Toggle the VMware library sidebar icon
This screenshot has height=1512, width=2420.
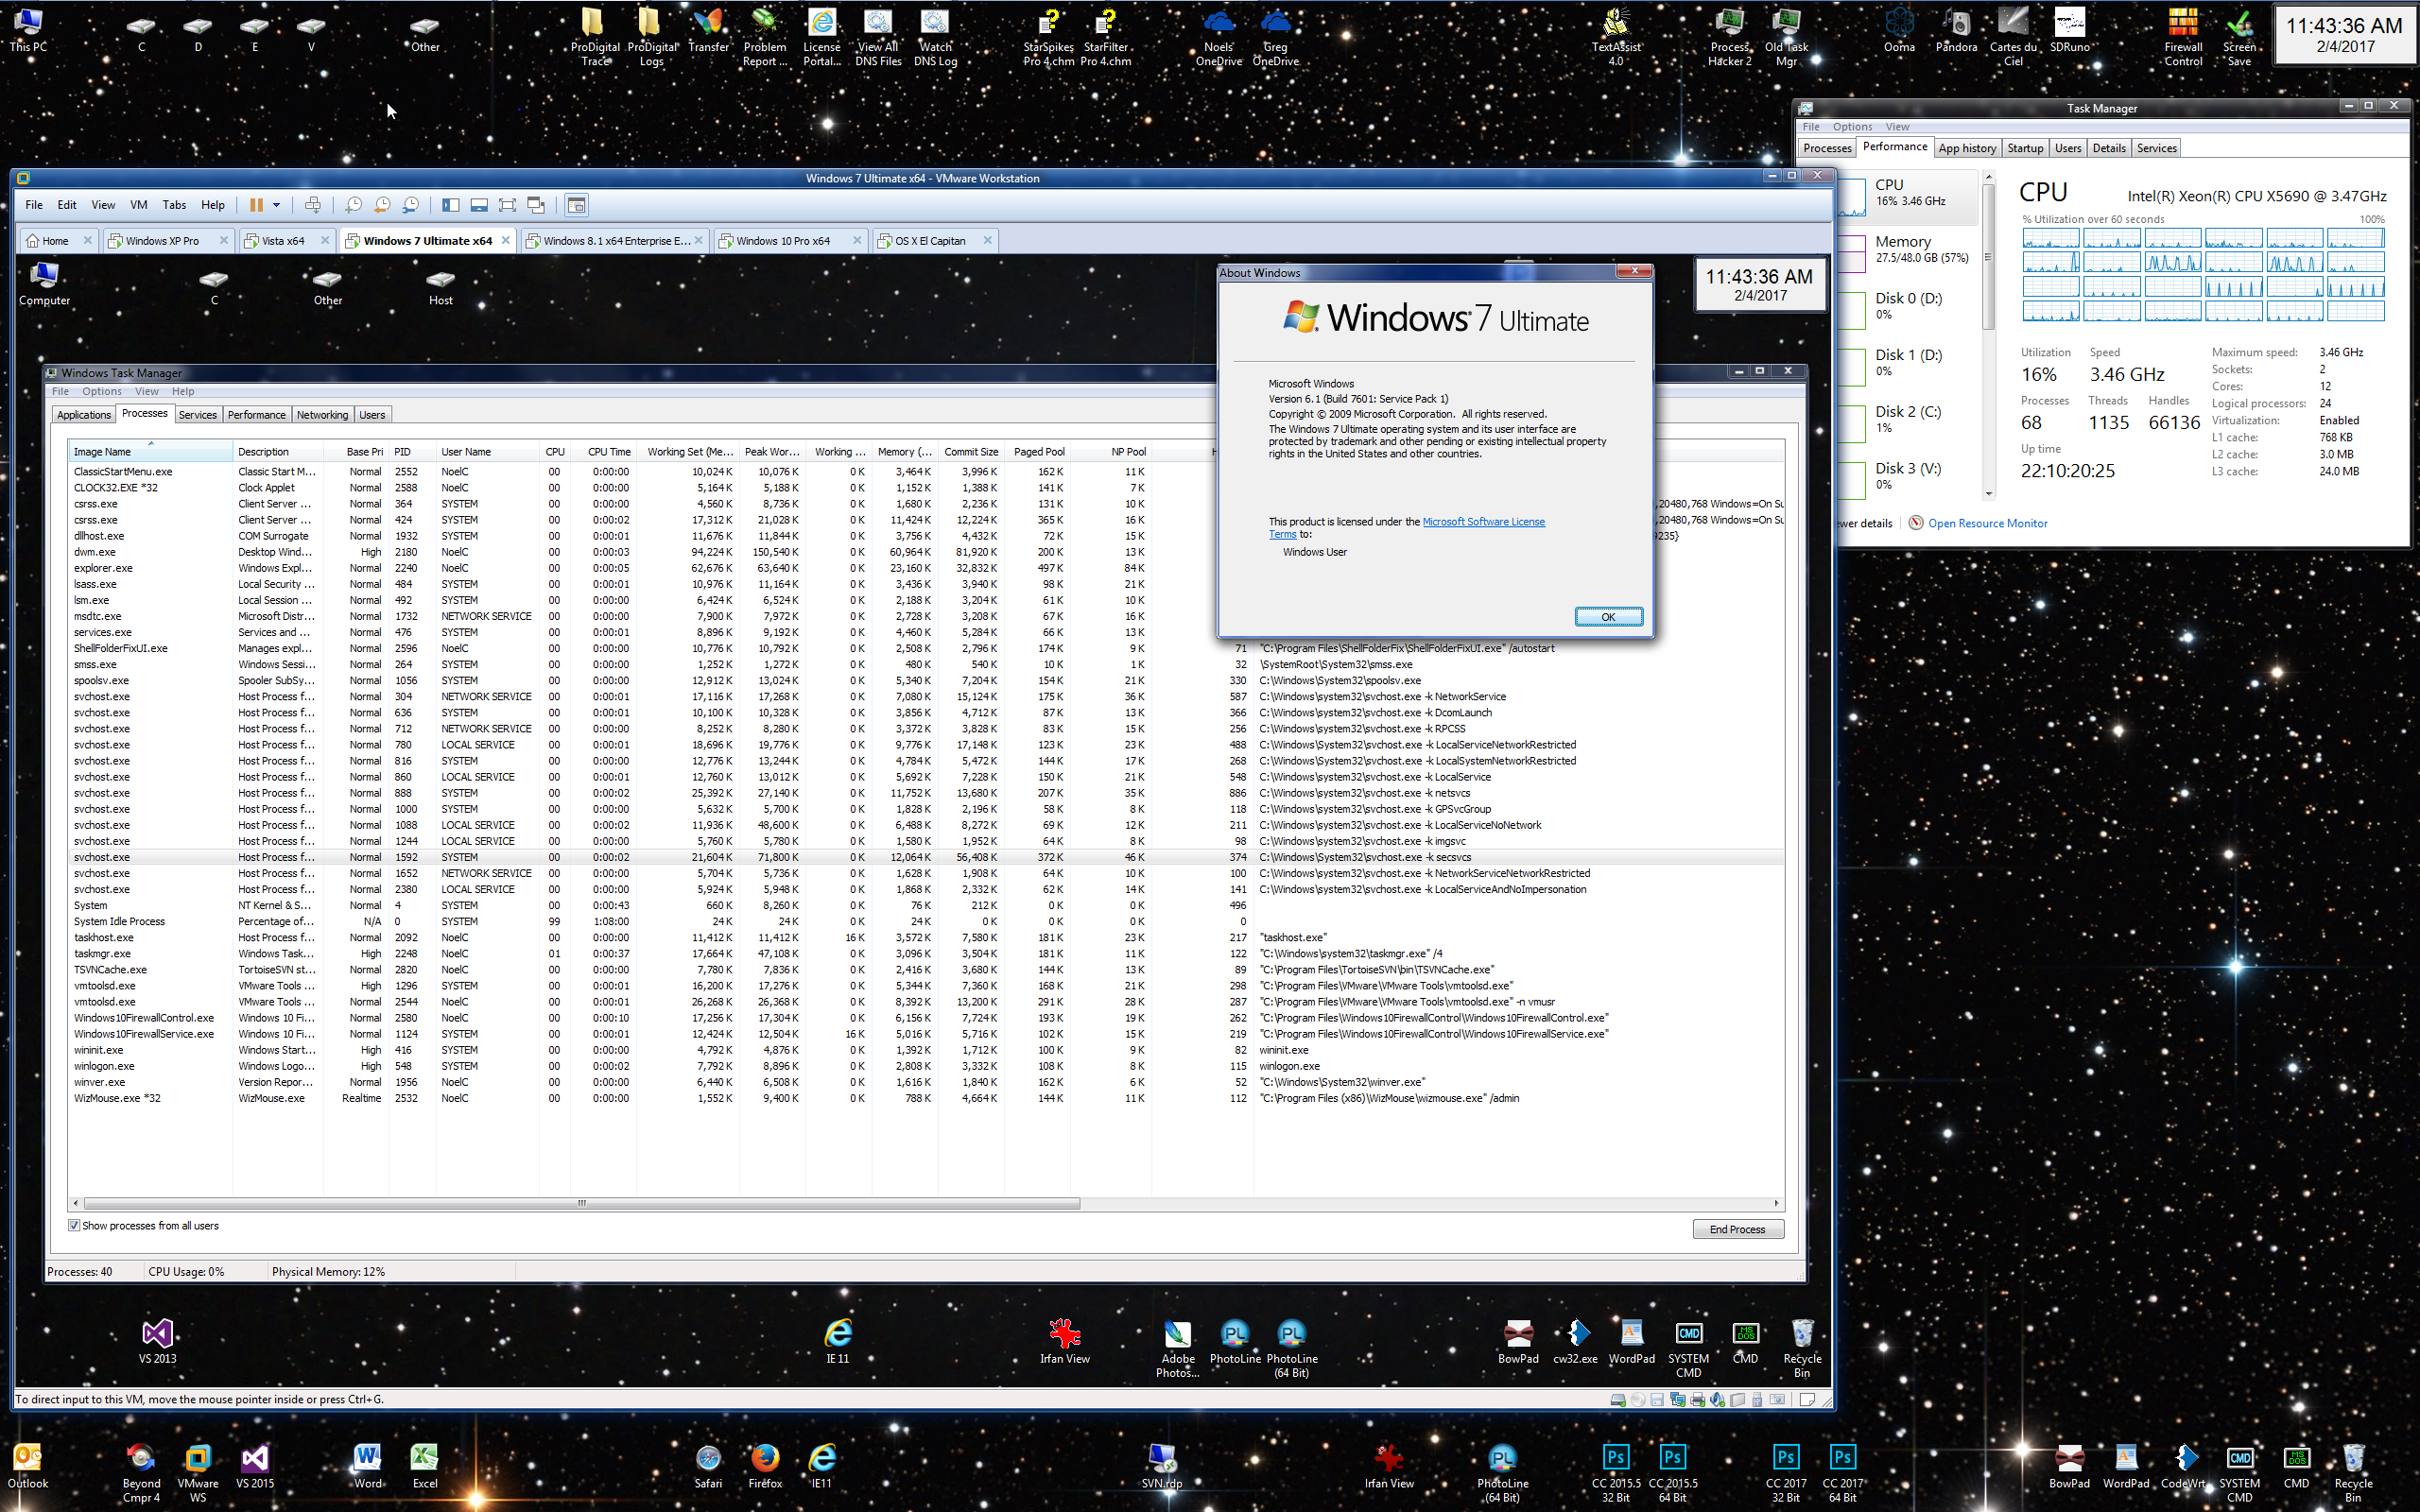coord(451,205)
